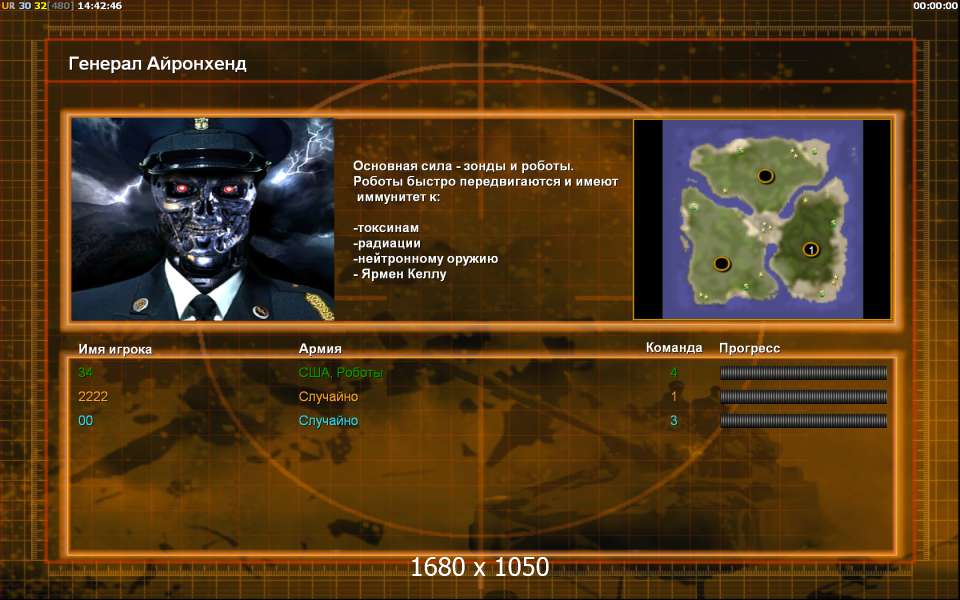Click player name '2222'
960x600 pixels.
93,396
